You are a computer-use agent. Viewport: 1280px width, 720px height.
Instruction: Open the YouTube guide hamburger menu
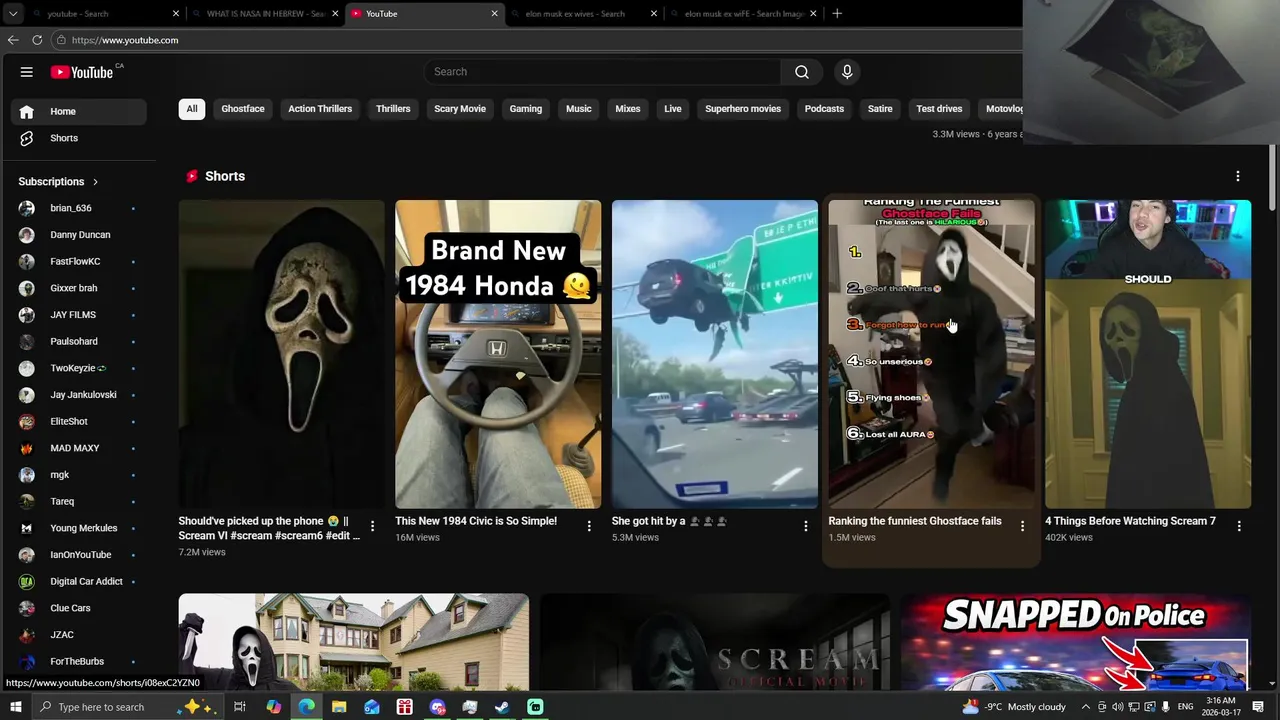click(x=27, y=72)
